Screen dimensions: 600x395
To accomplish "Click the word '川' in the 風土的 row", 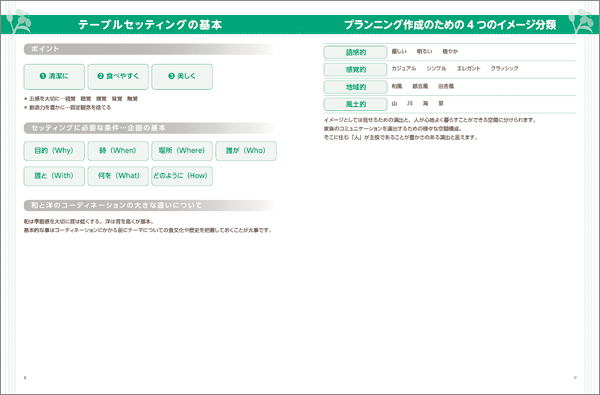I will 410,104.
